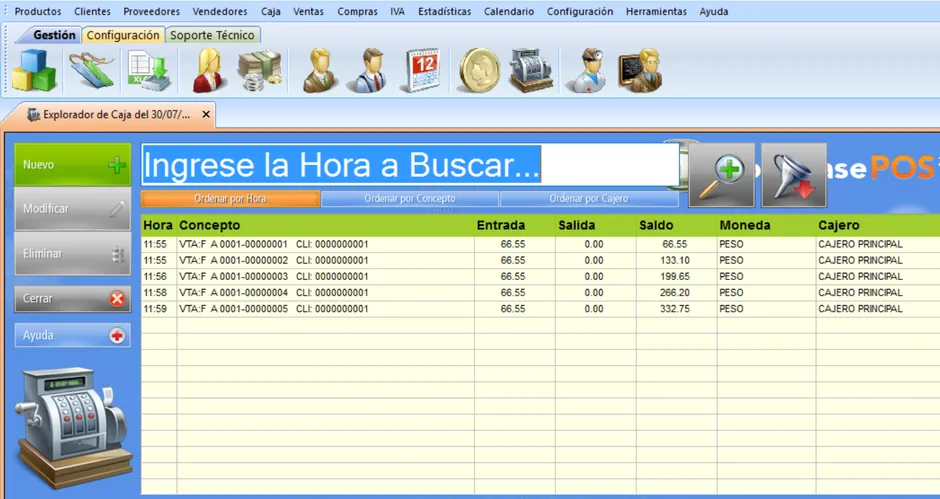Click the 11:58 hour cell
The width and height of the screenshot is (940, 499).
(x=155, y=293)
